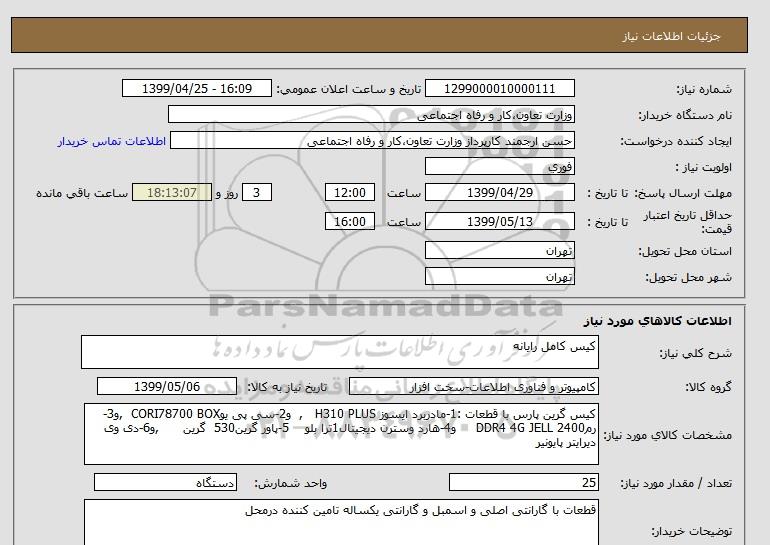Click the جزئیات اطلاعات نیاز header title
Screen dimensions: 770x545
(671, 36)
